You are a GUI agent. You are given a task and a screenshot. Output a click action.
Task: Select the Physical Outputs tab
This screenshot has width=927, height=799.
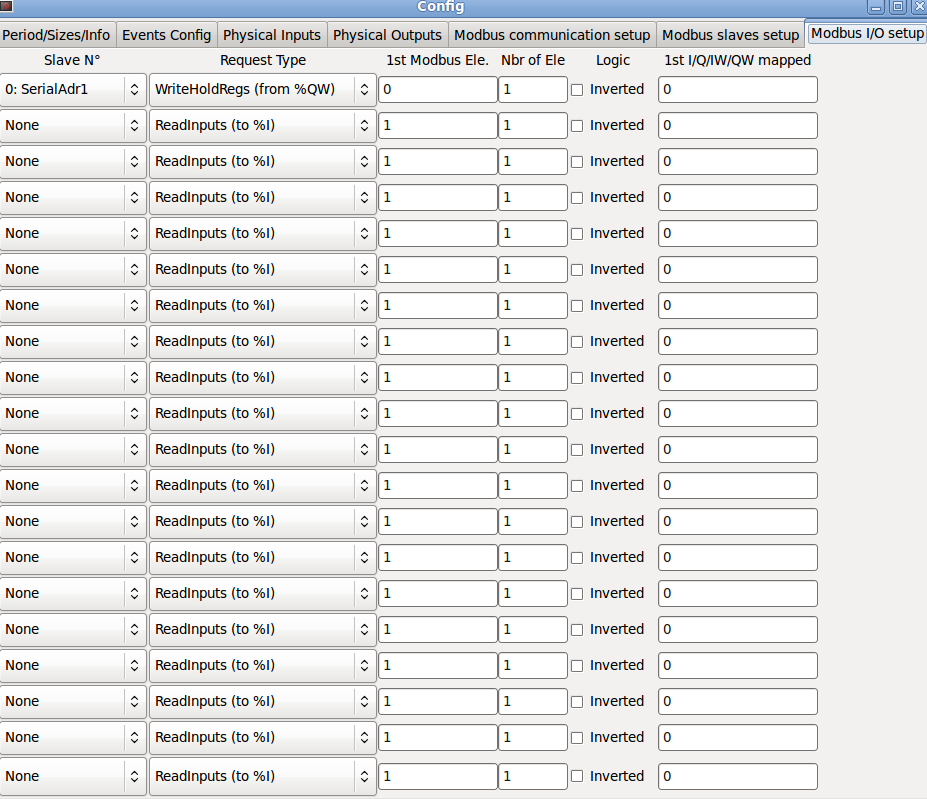coord(387,35)
